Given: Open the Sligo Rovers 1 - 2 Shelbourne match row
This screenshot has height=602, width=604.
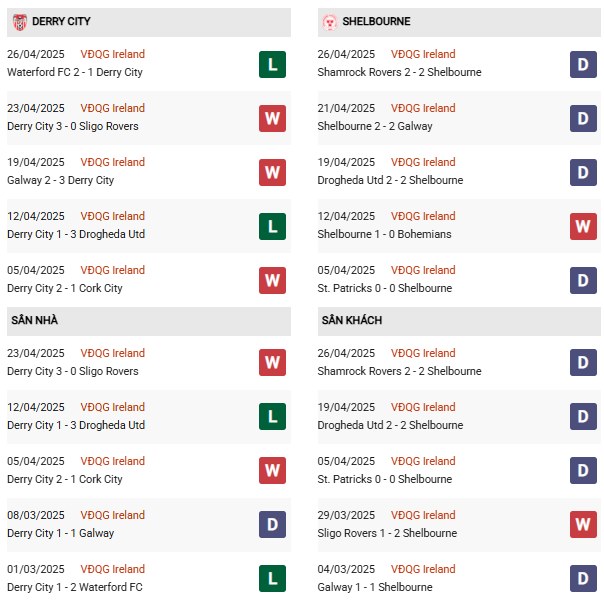Looking at the screenshot, I should [459, 524].
